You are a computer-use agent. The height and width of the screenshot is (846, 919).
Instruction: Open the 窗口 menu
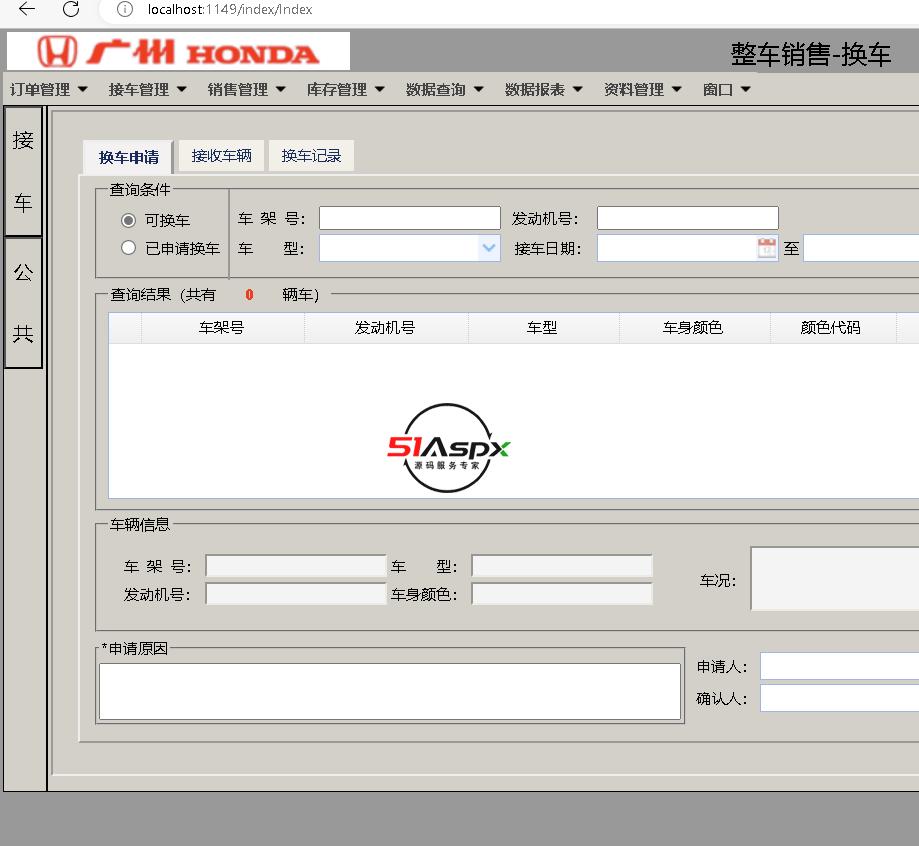pyautogui.click(x=727, y=89)
